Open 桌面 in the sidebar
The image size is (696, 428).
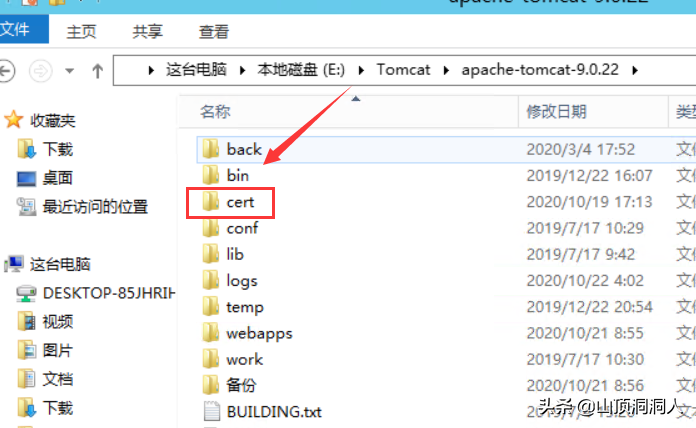[x=57, y=178]
